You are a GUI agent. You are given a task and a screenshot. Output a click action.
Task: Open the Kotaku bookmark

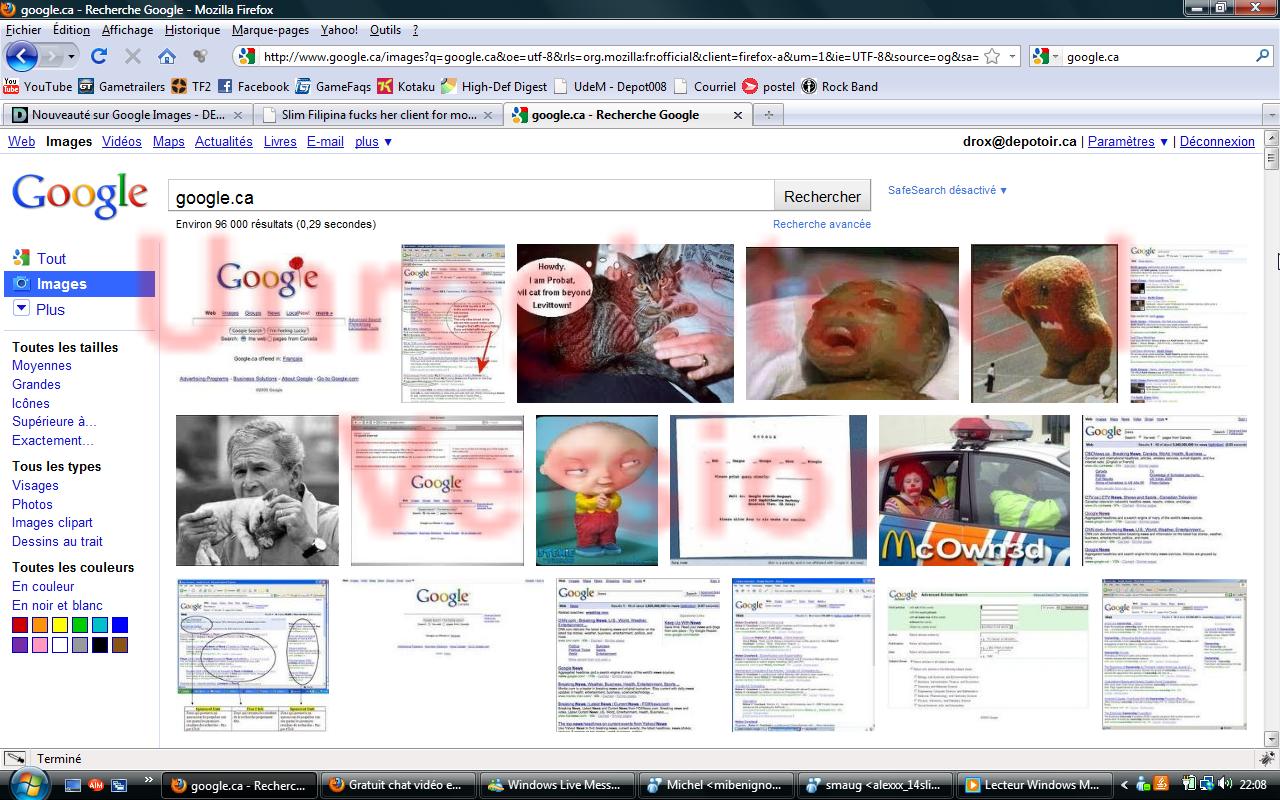(406, 86)
